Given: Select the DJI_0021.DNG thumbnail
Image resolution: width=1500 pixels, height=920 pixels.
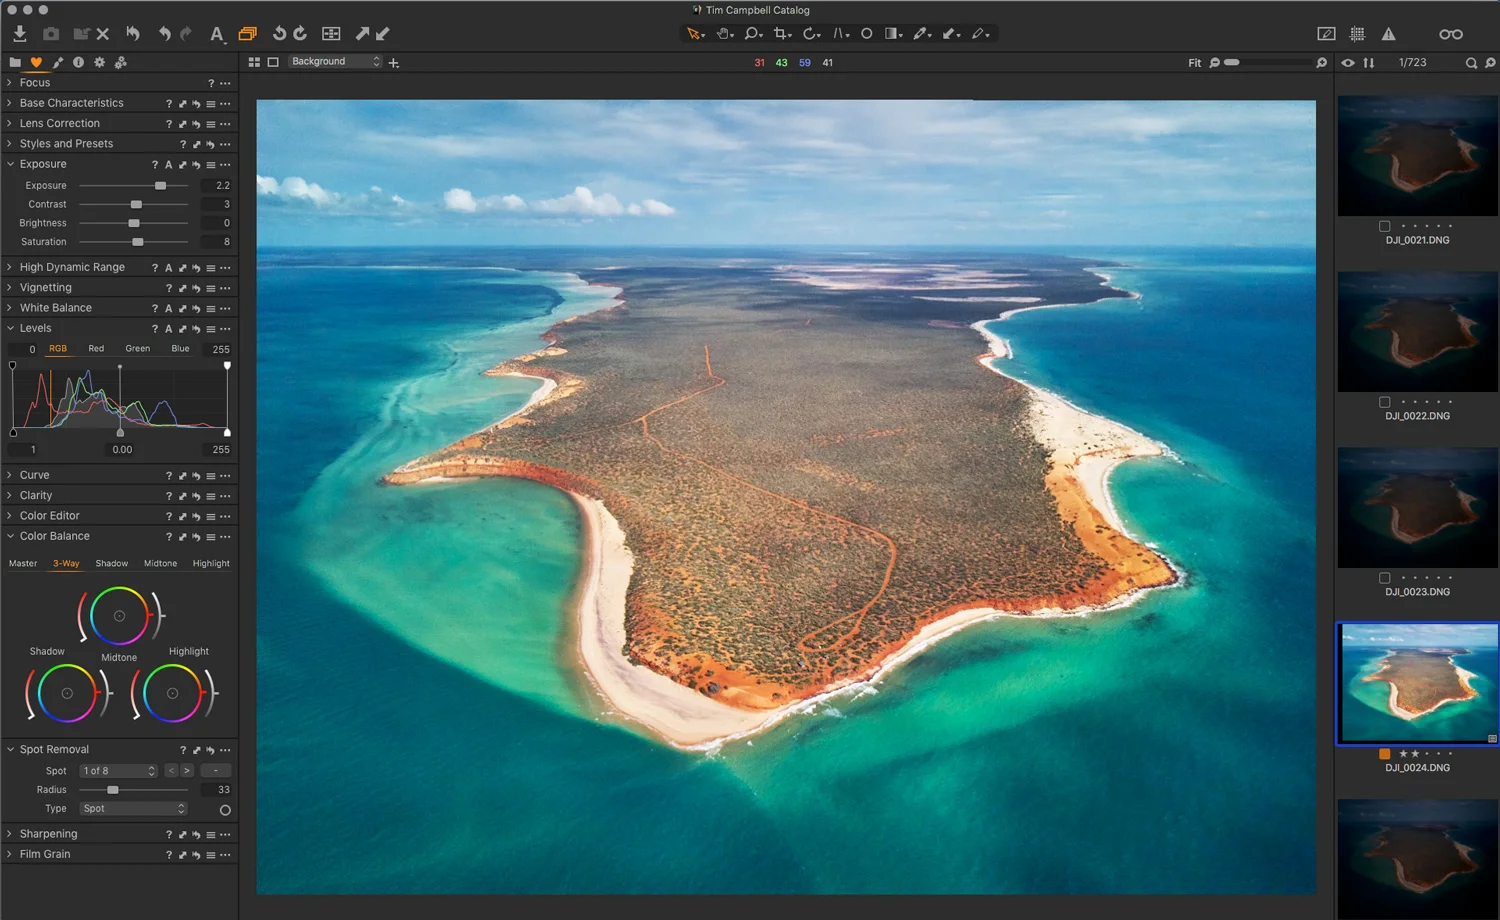Looking at the screenshot, I should pos(1417,155).
